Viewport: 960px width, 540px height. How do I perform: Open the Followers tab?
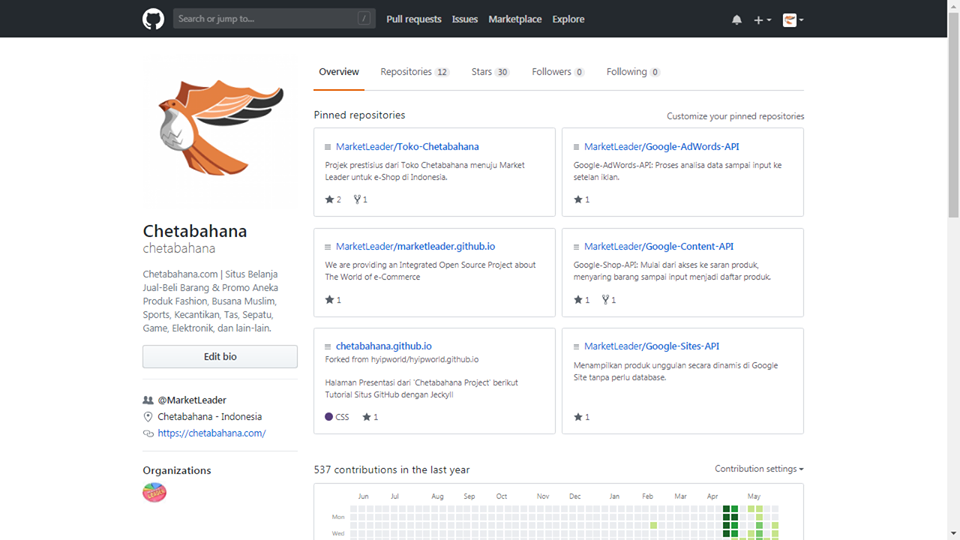click(x=558, y=72)
